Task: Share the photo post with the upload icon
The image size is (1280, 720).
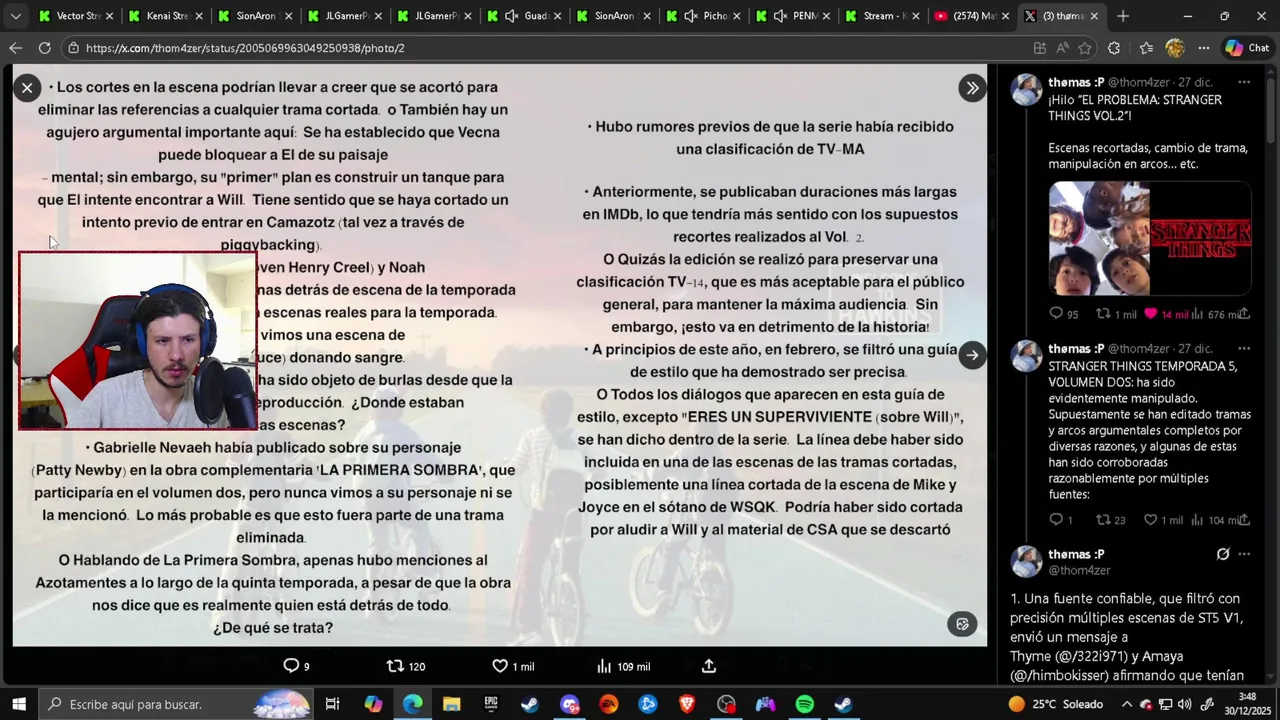Action: 709,666
